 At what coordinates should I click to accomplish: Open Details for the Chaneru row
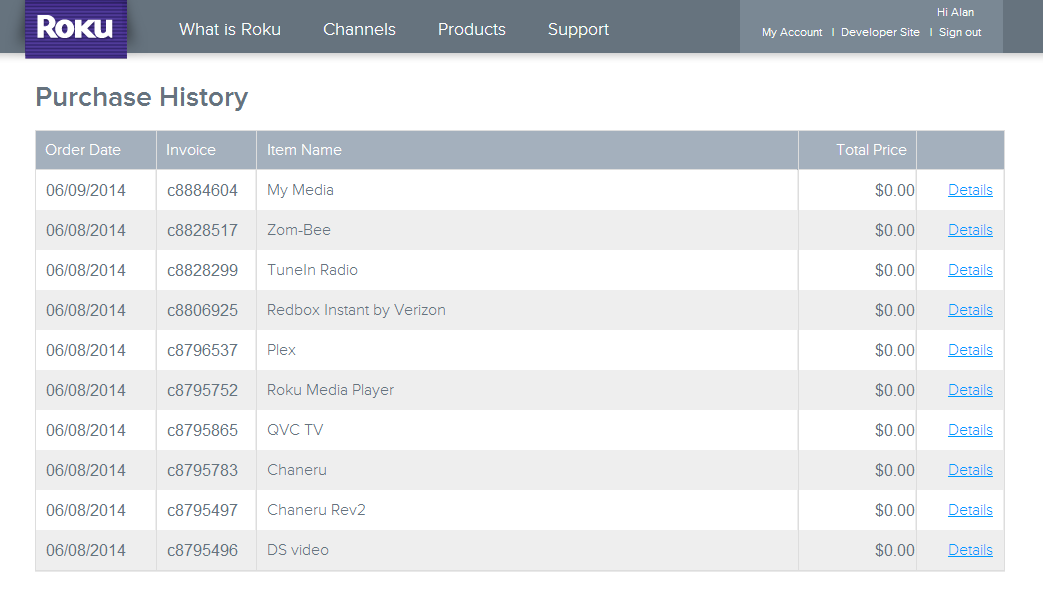click(x=970, y=470)
